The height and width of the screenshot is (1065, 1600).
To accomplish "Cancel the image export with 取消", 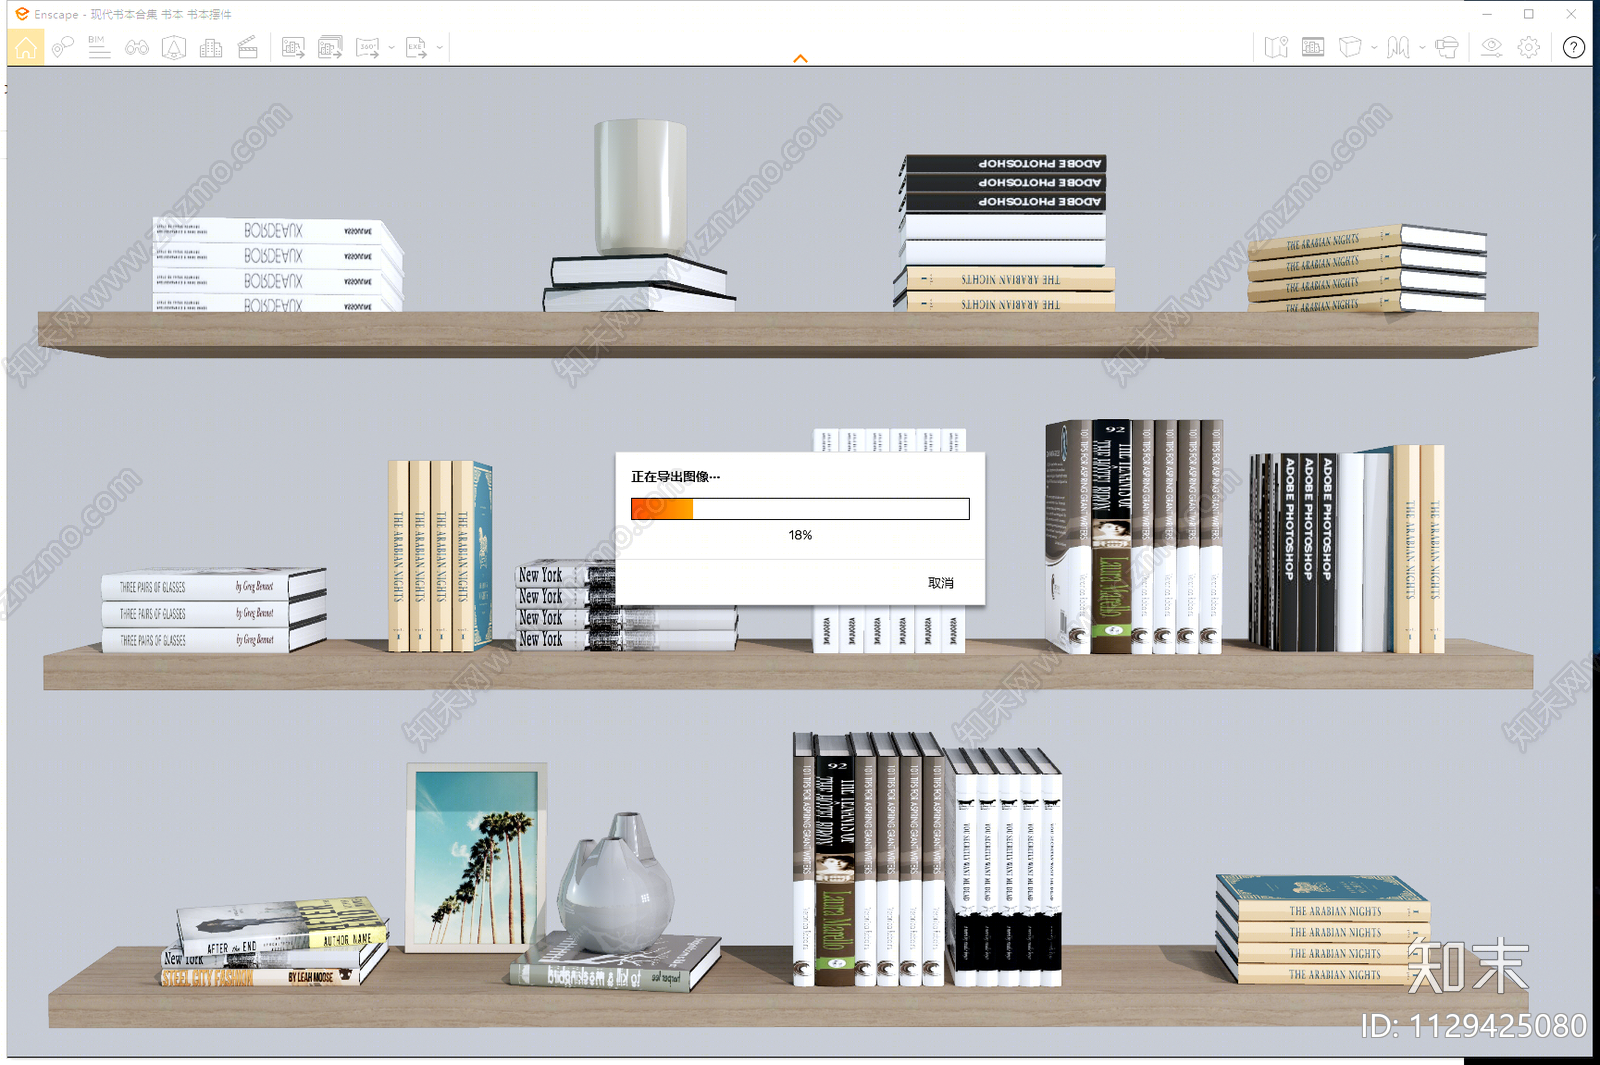I will (x=941, y=583).
